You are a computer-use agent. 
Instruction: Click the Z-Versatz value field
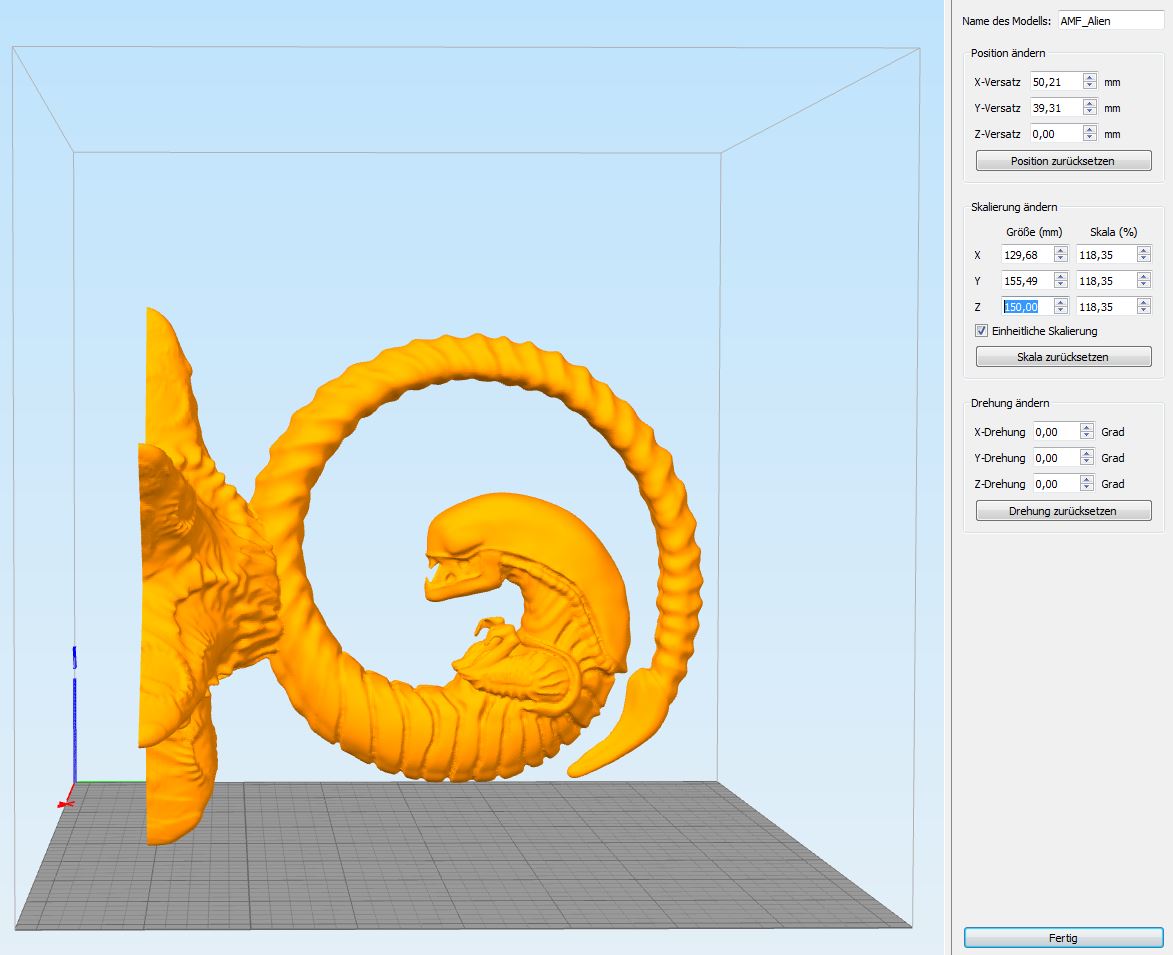[x=1056, y=134]
